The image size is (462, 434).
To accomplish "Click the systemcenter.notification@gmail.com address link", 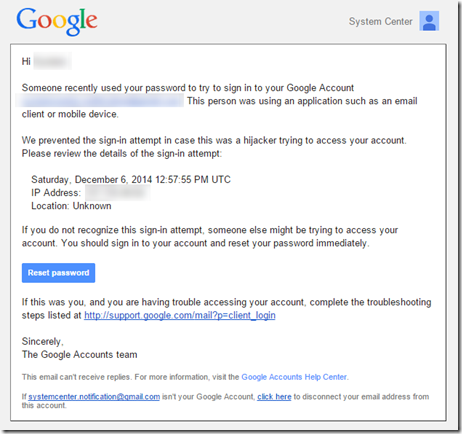I will pyautogui.click(x=94, y=397).
